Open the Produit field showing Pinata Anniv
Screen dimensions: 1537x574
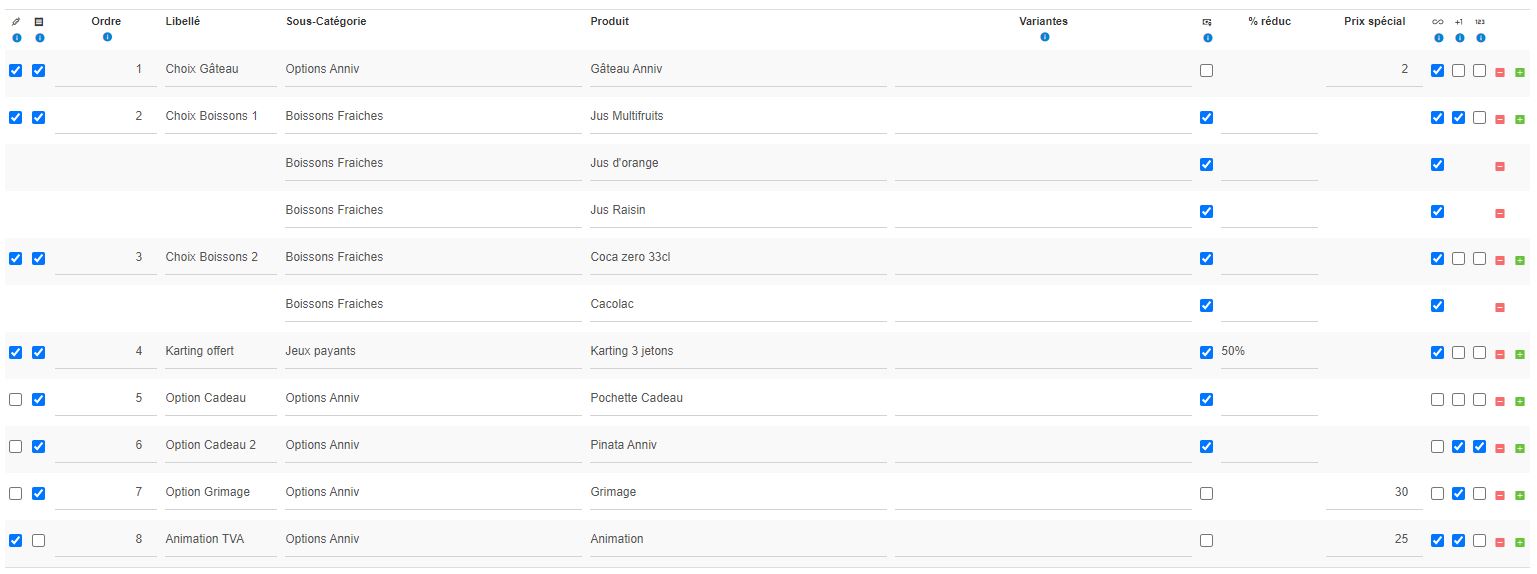click(x=738, y=445)
